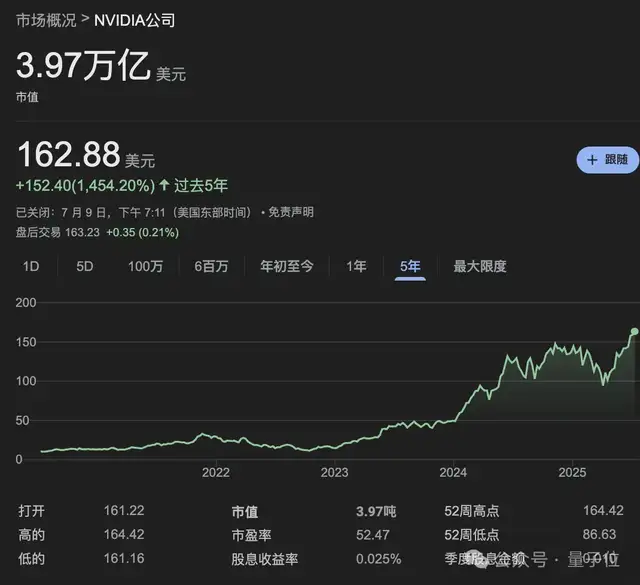Select the 年初至今 year-to-date tab
This screenshot has width=640, height=585.
tap(286, 266)
